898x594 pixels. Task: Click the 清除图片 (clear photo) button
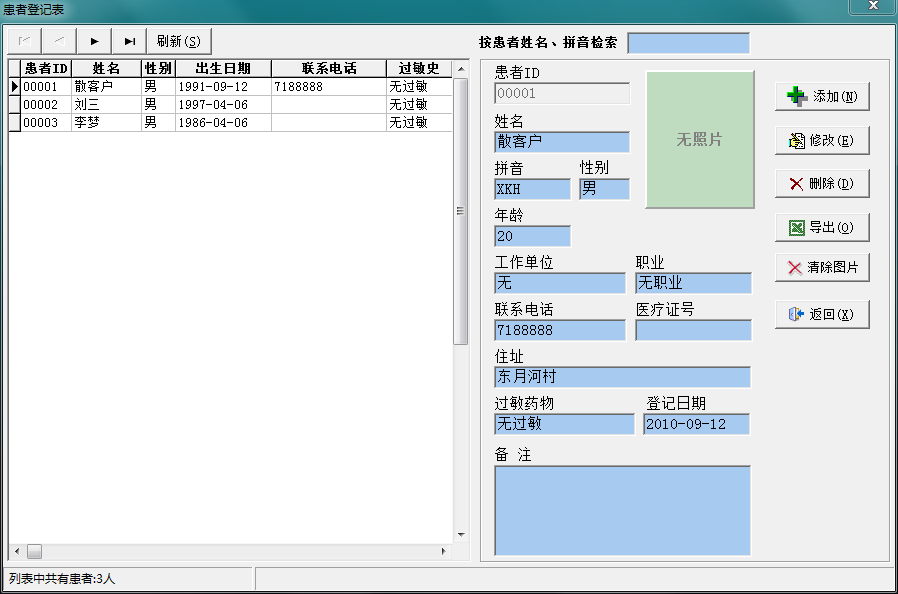coord(822,268)
